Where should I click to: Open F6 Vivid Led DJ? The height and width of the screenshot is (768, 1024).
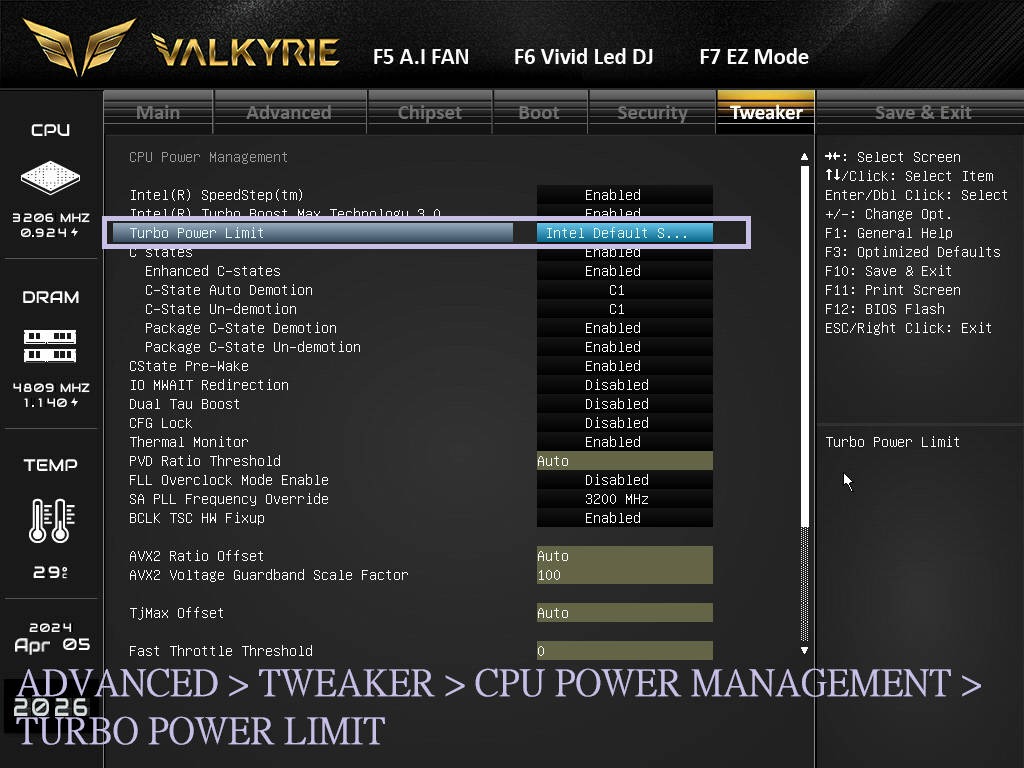click(583, 57)
